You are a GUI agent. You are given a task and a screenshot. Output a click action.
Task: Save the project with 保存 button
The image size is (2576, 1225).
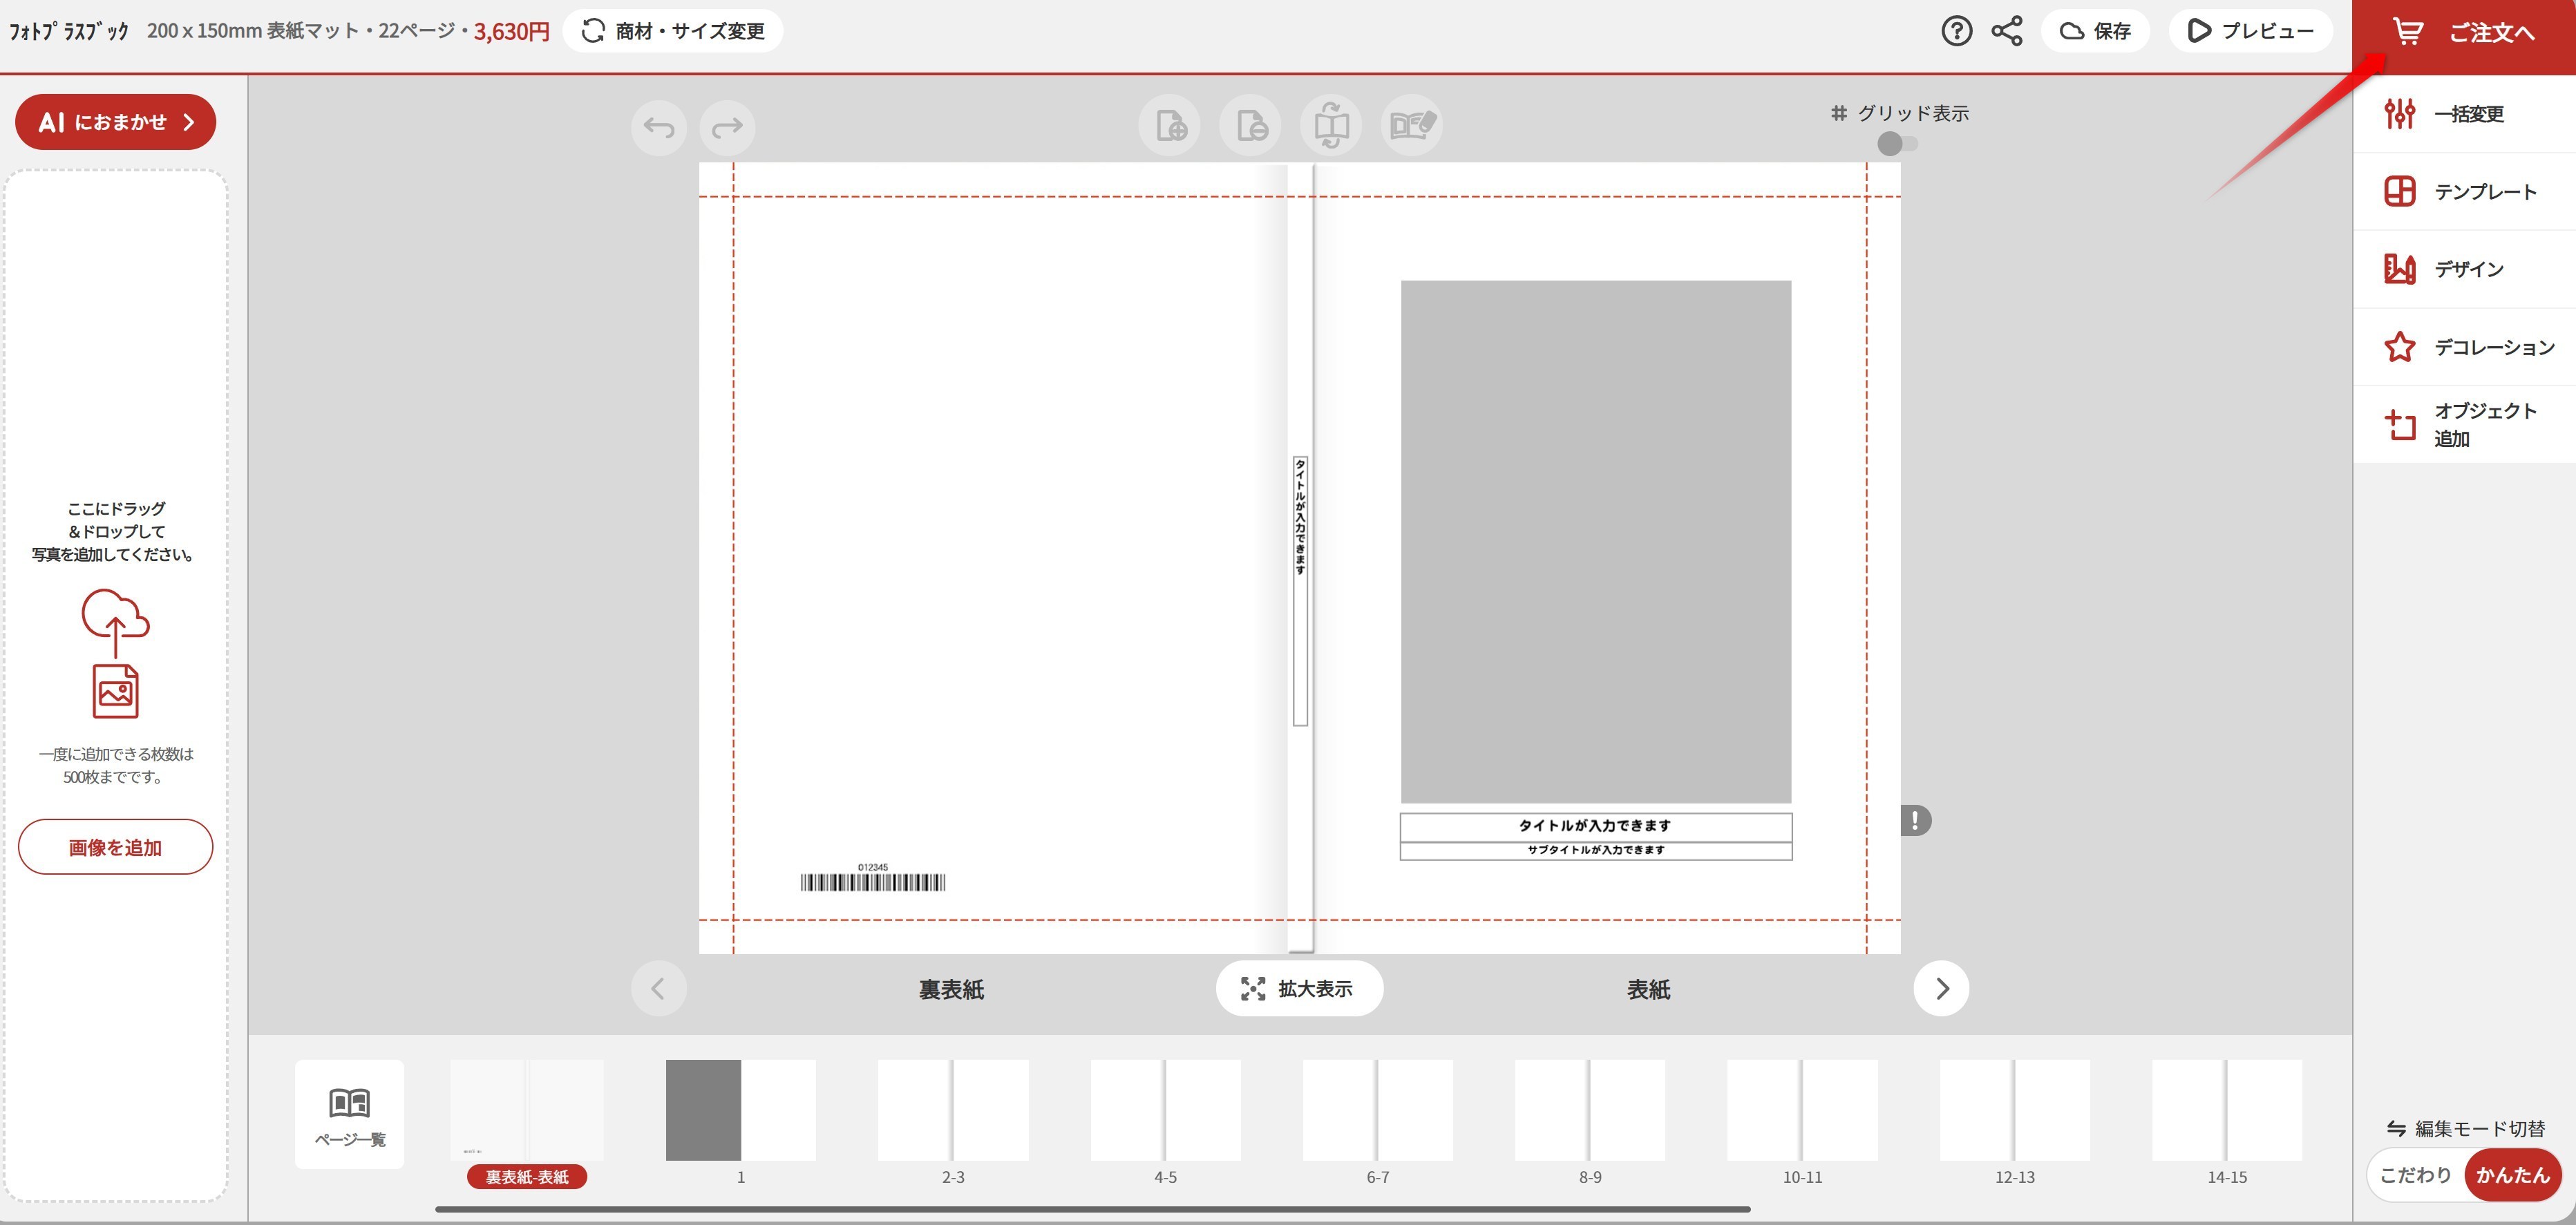[x=2095, y=31]
